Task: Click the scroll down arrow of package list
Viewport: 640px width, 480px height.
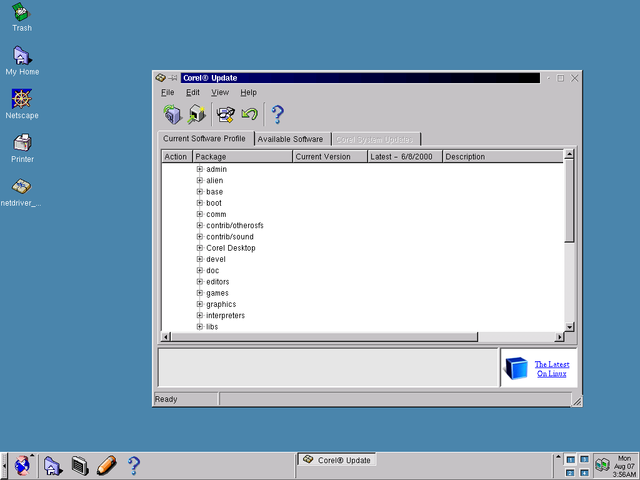Action: tap(569, 327)
